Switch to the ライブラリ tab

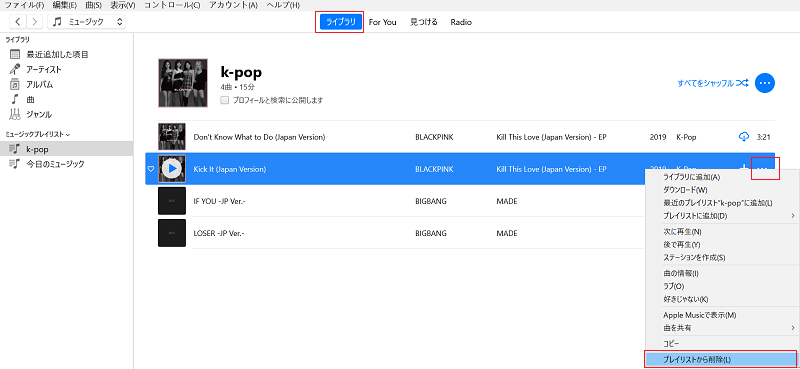(x=341, y=22)
